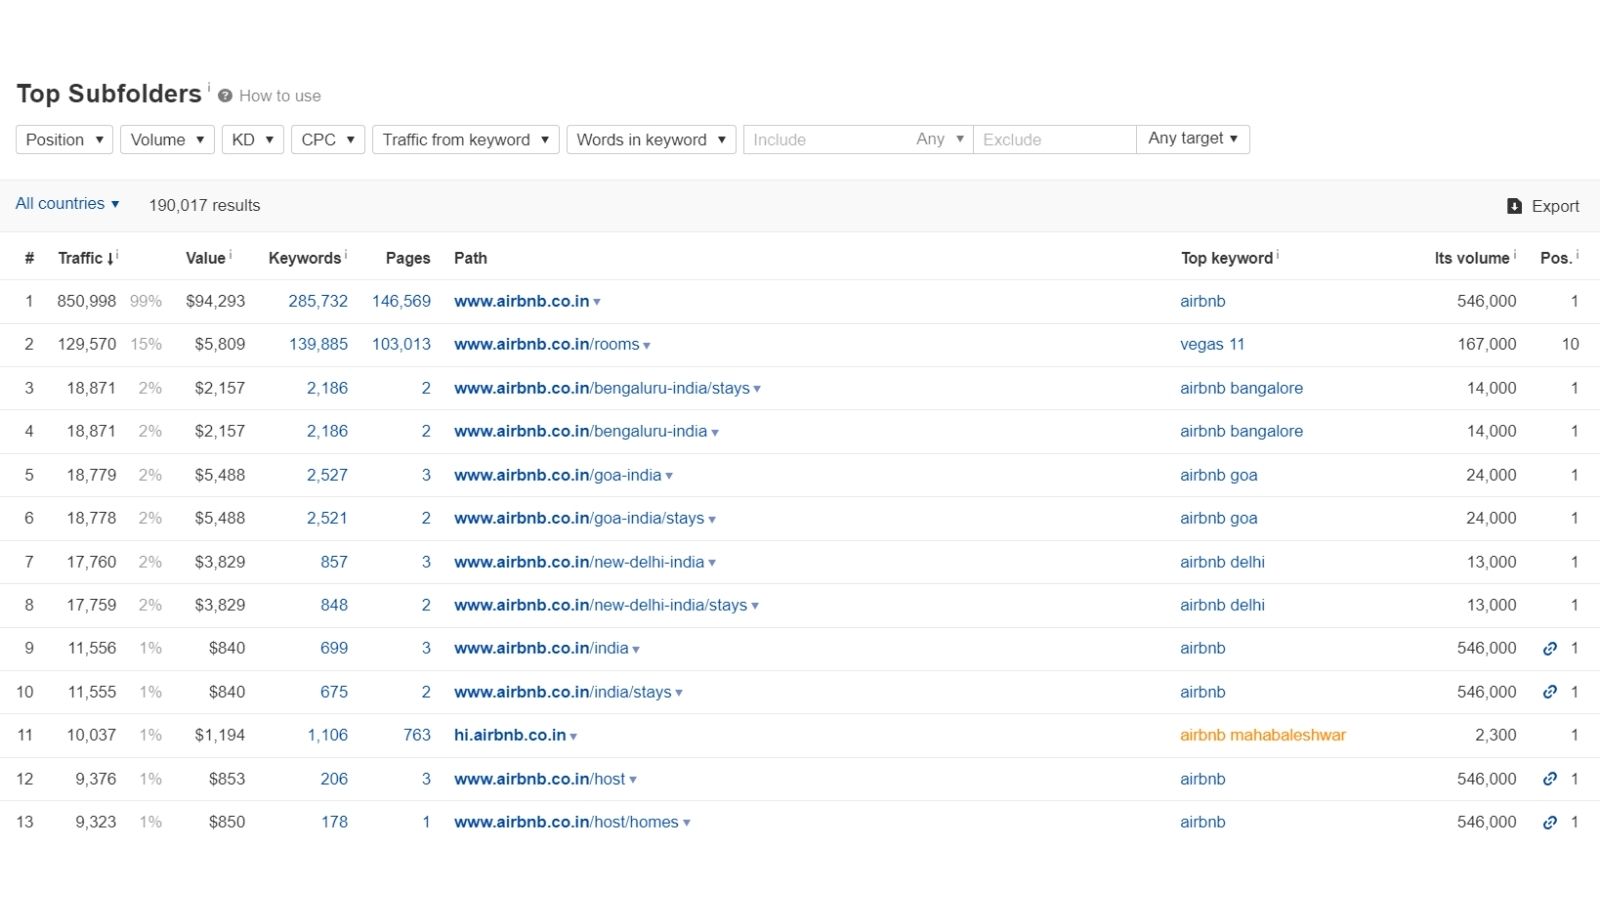The width and height of the screenshot is (1600, 900).
Task: Click the Exclude keyword input field
Action: click(1054, 140)
